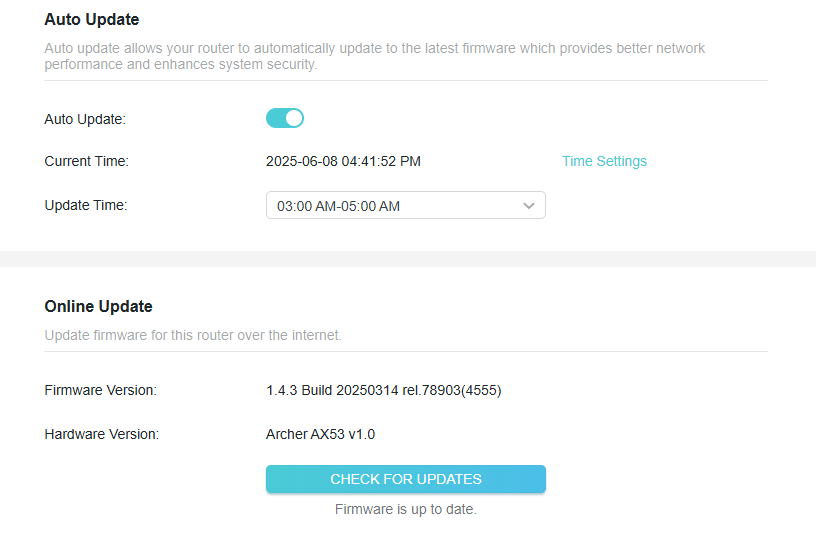Click the 'Firmware is up to date.' status message

pyautogui.click(x=405, y=509)
